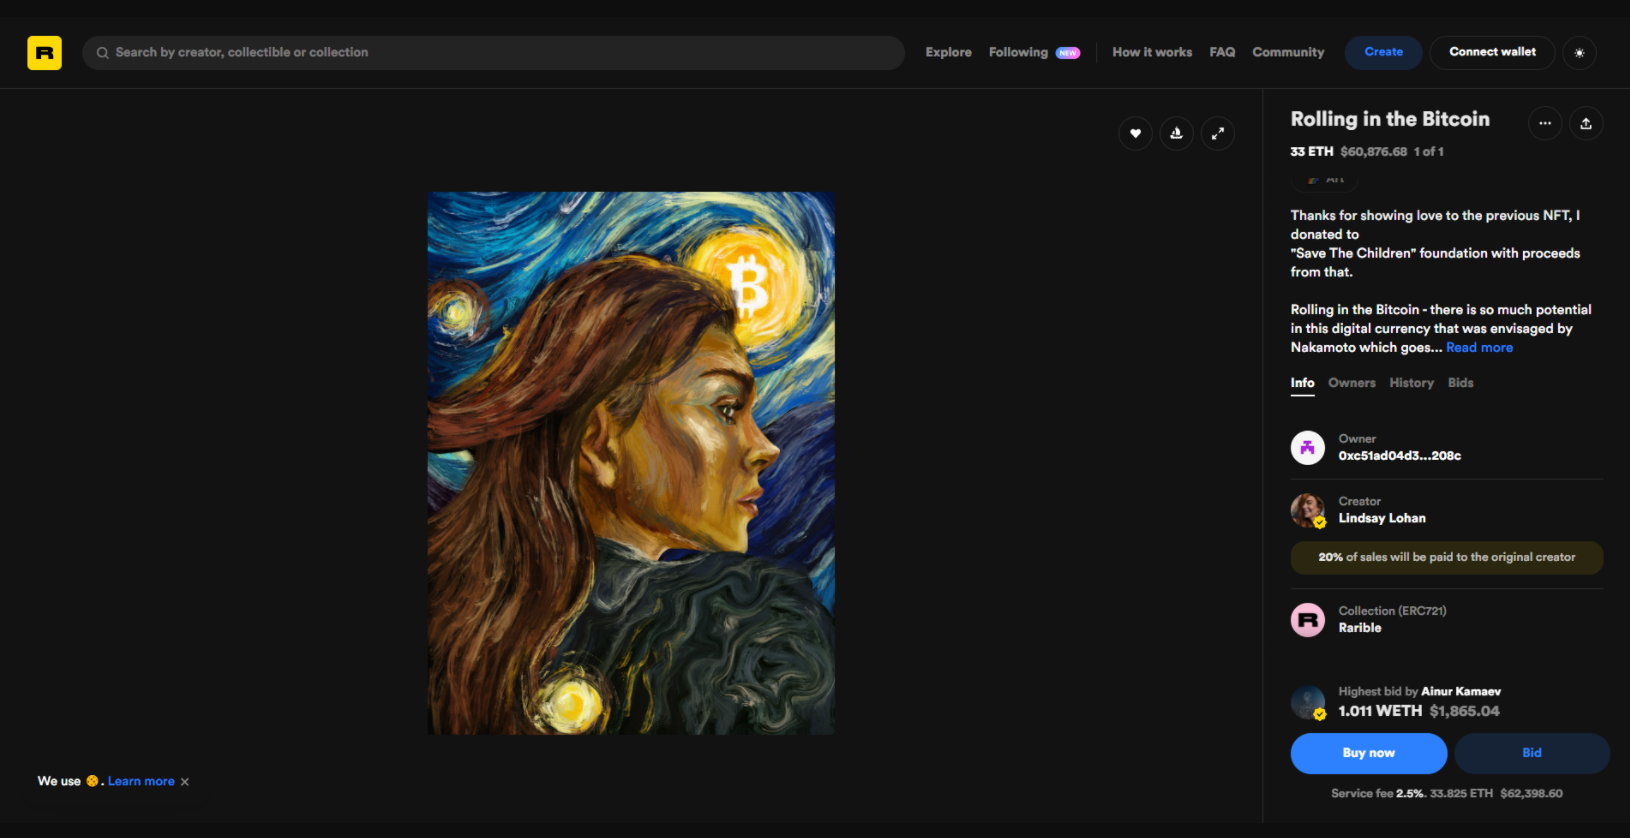Open creator Lindsay Lohan's profile
This screenshot has width=1630, height=838.
pos(1382,518)
